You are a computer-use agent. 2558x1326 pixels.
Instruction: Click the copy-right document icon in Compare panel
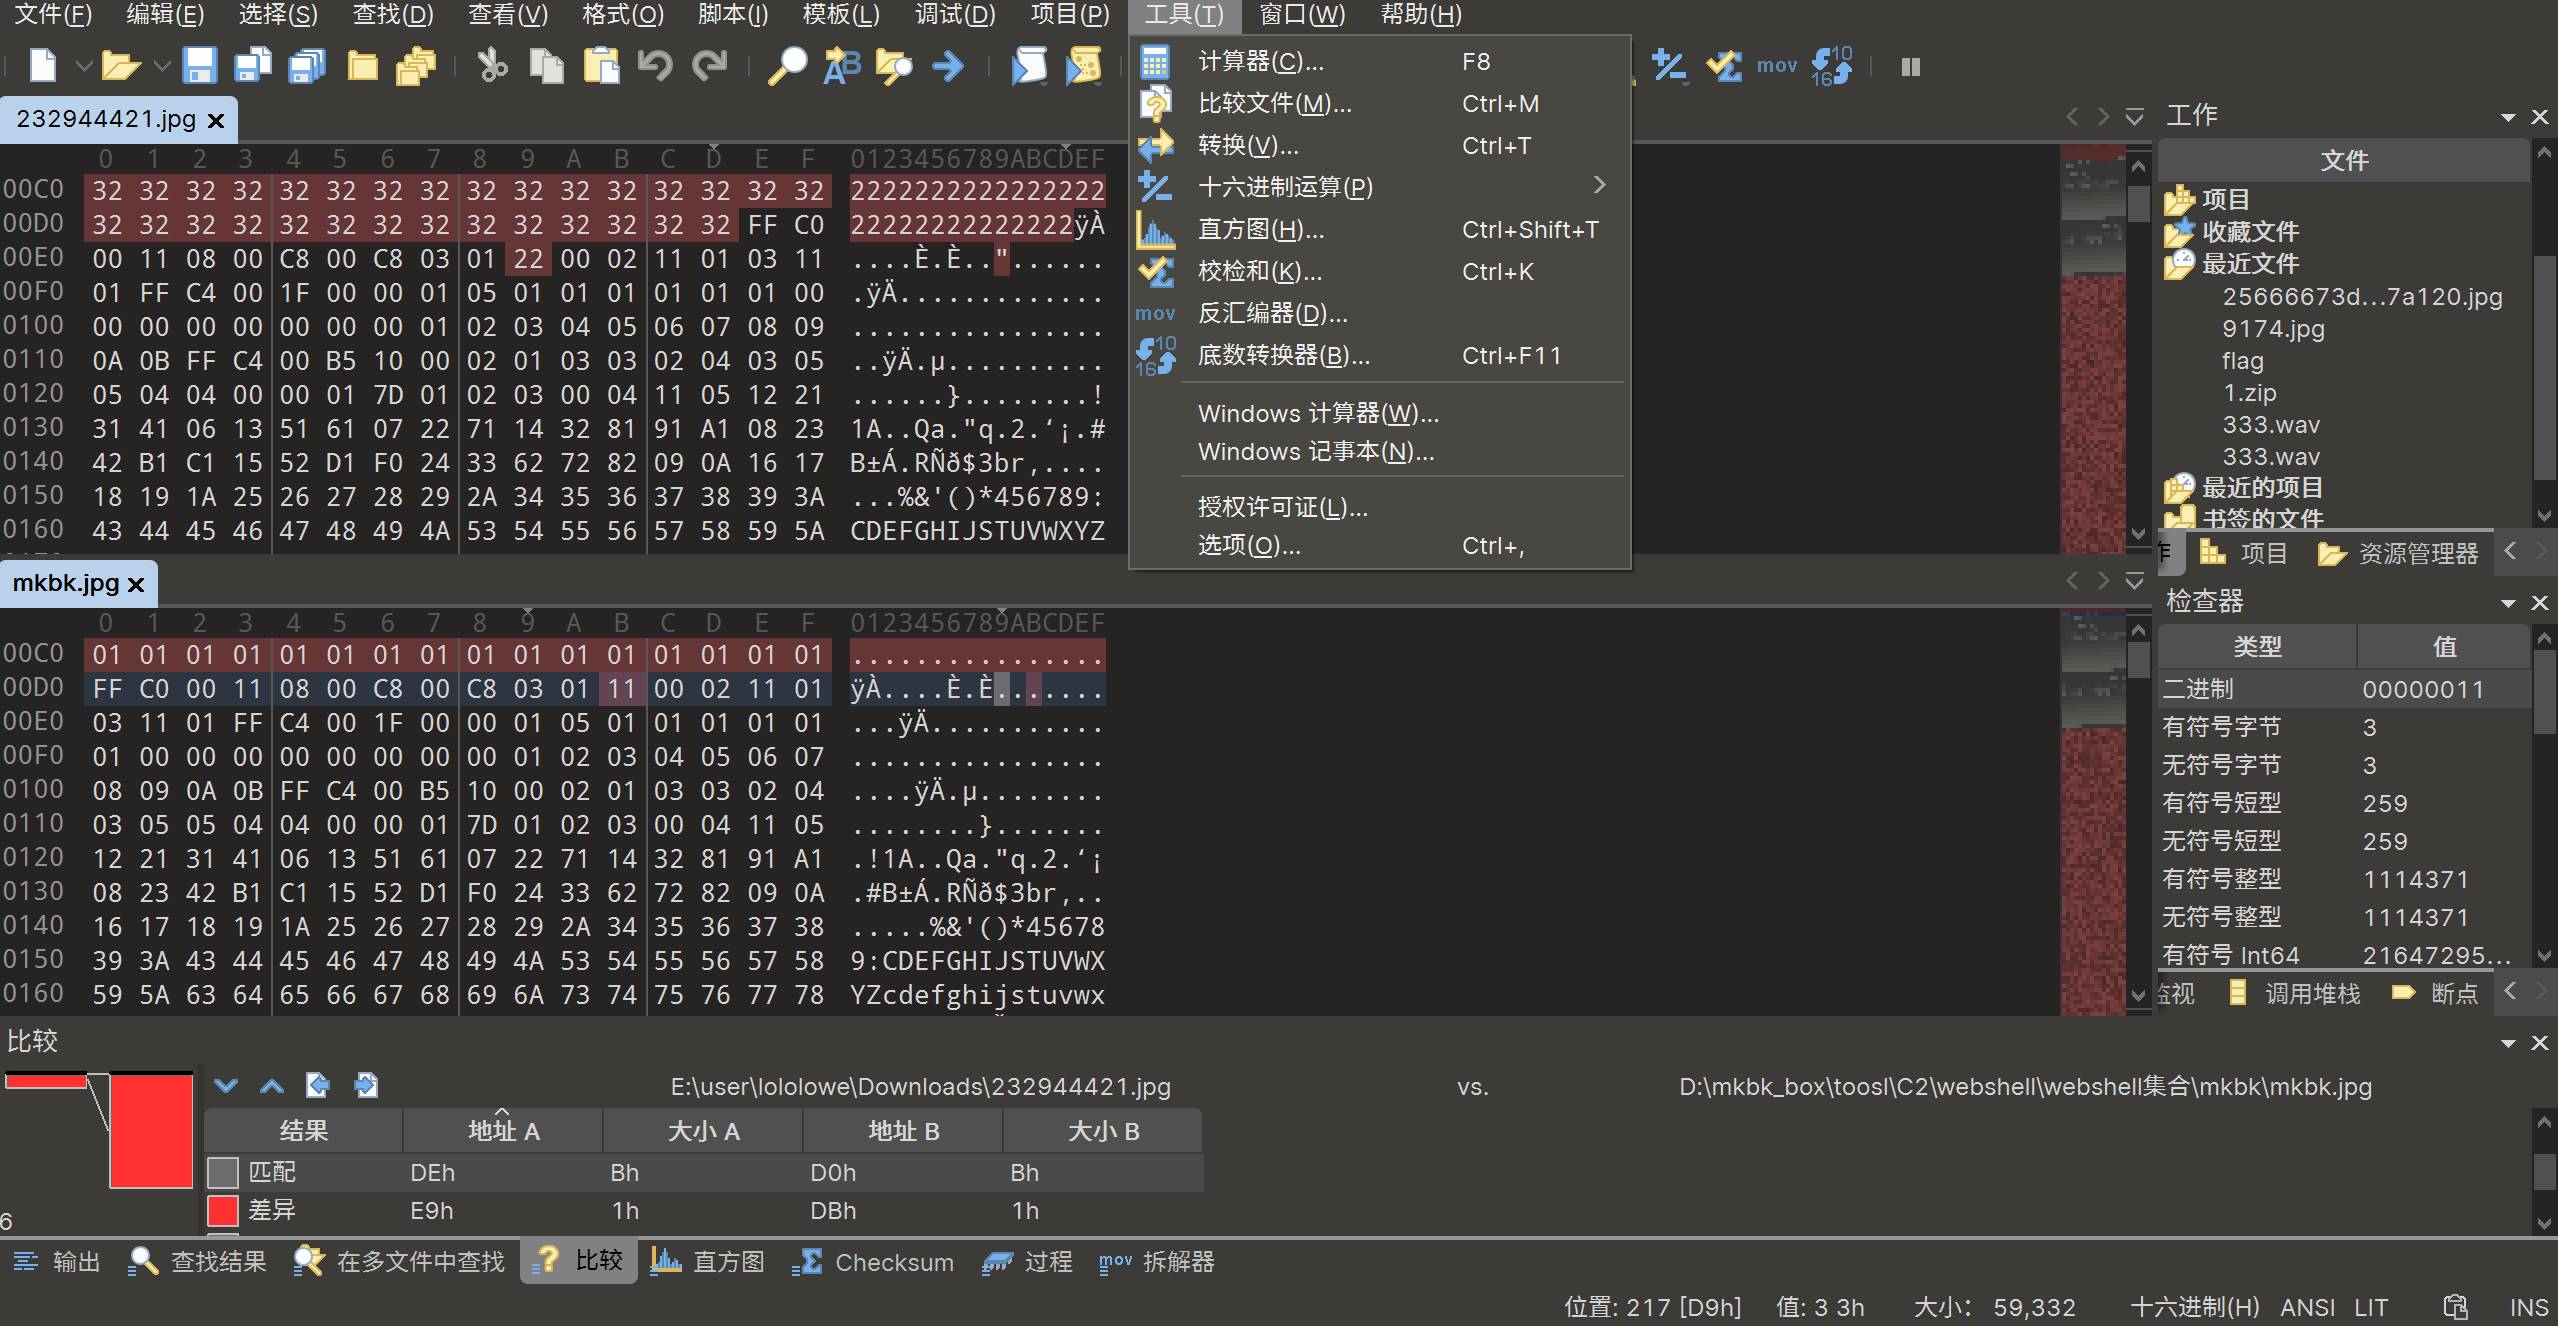[366, 1085]
